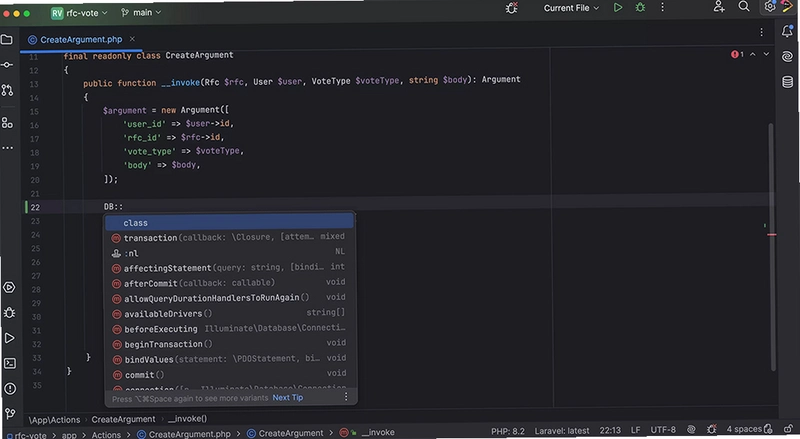Open the Notifications bell panel

point(787,32)
